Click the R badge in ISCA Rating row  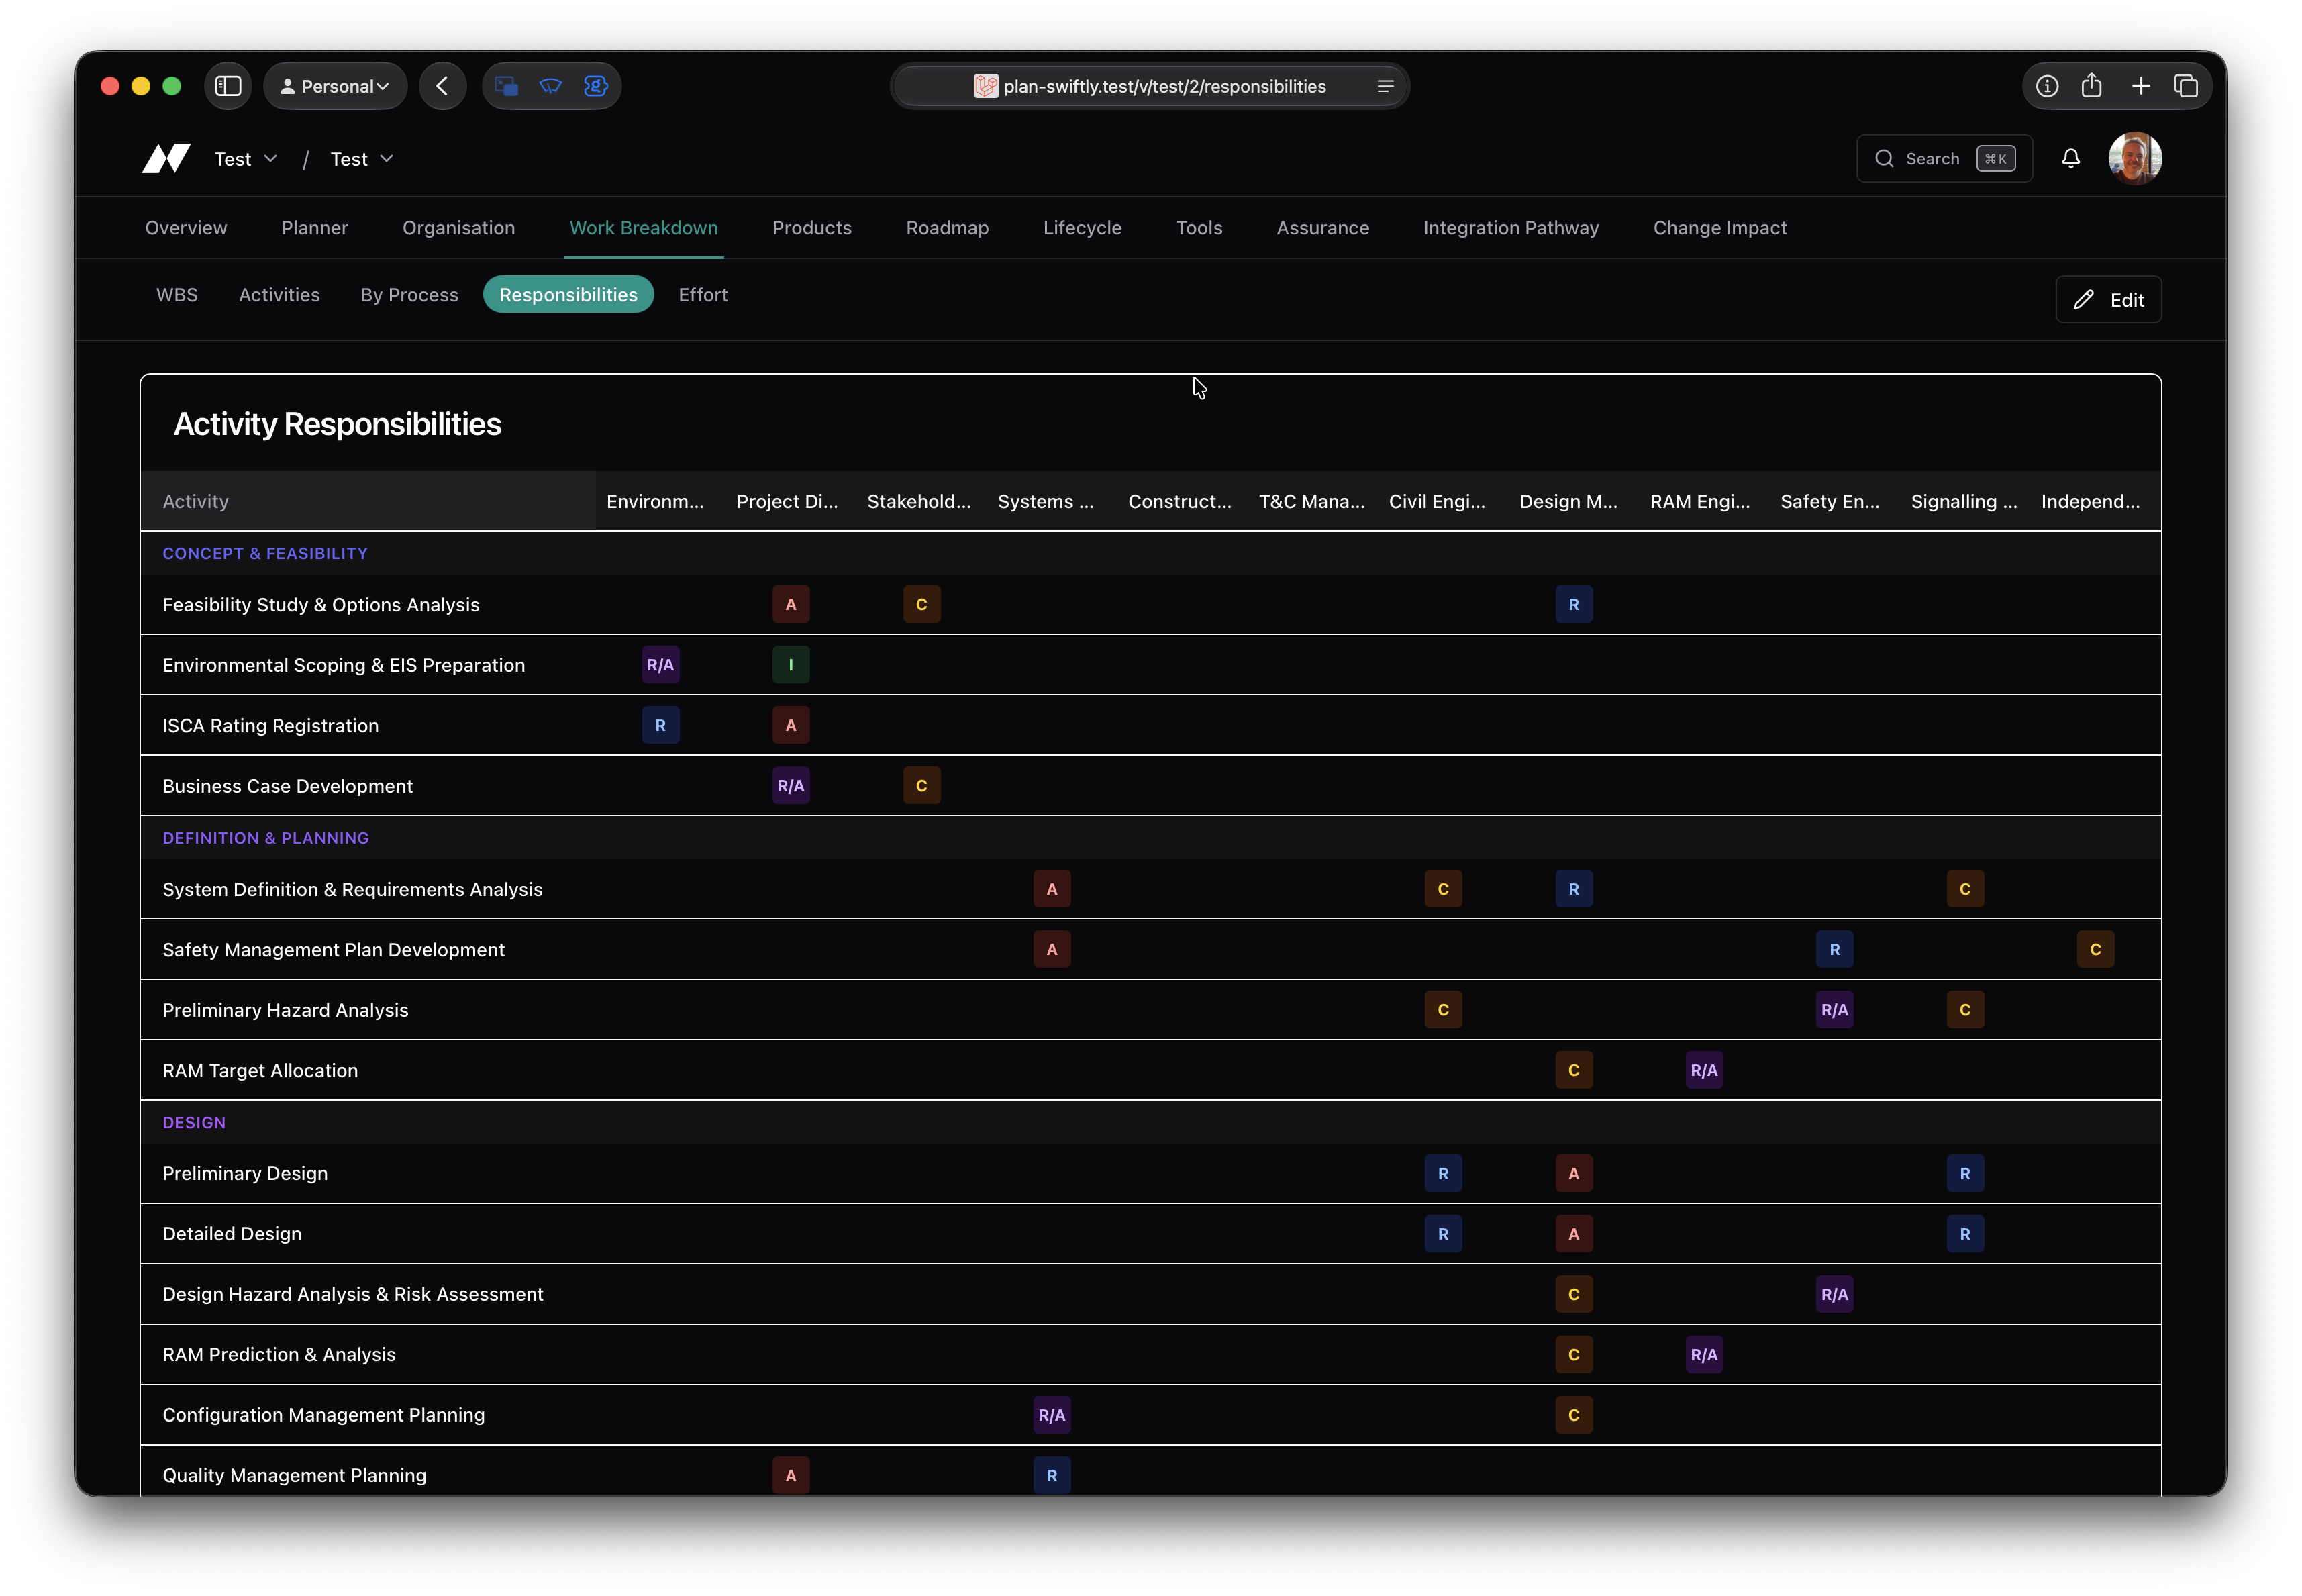coord(660,725)
